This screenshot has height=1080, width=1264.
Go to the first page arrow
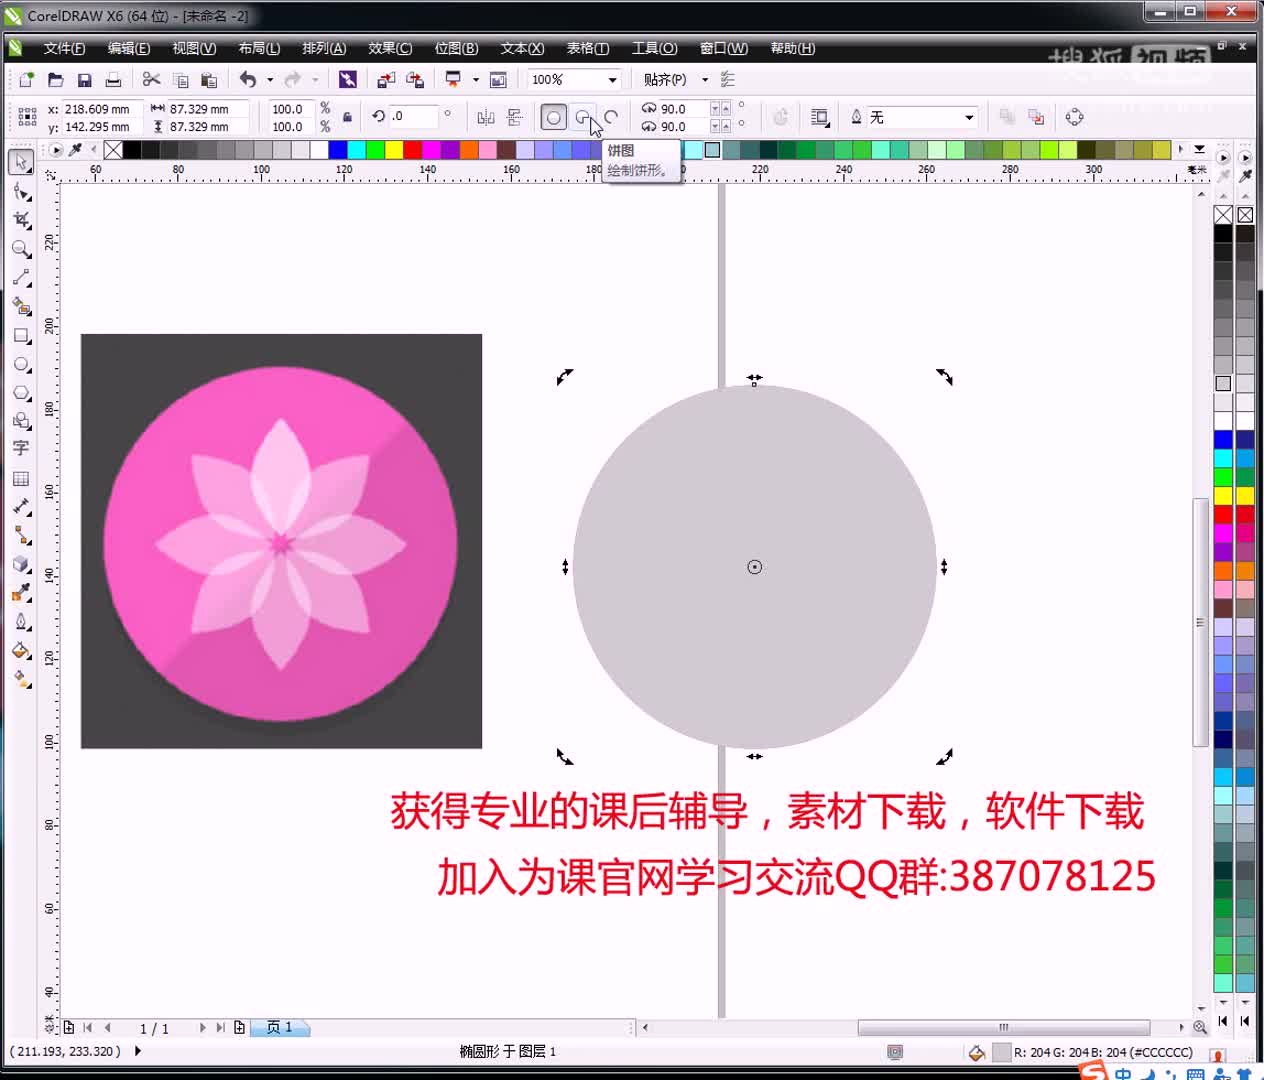[88, 1027]
